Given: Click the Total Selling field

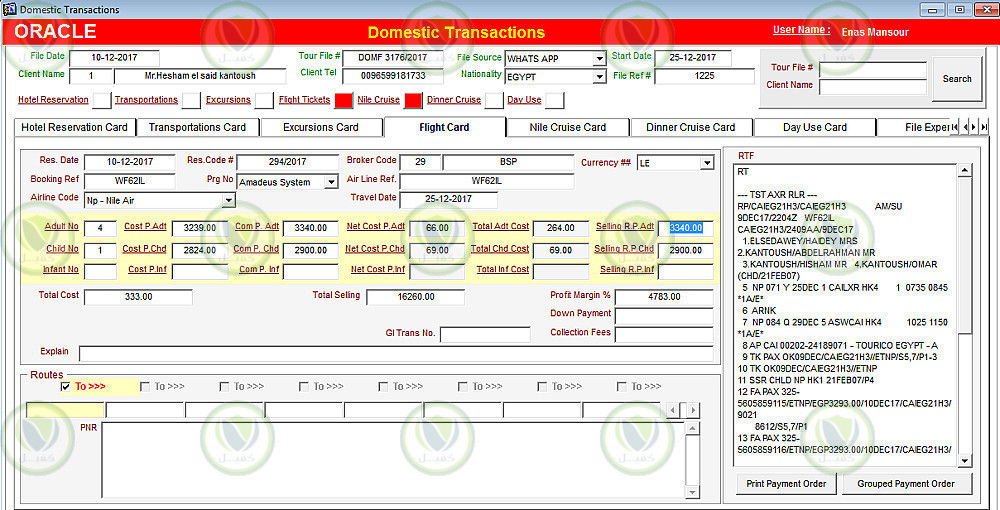Looking at the screenshot, I should (416, 298).
